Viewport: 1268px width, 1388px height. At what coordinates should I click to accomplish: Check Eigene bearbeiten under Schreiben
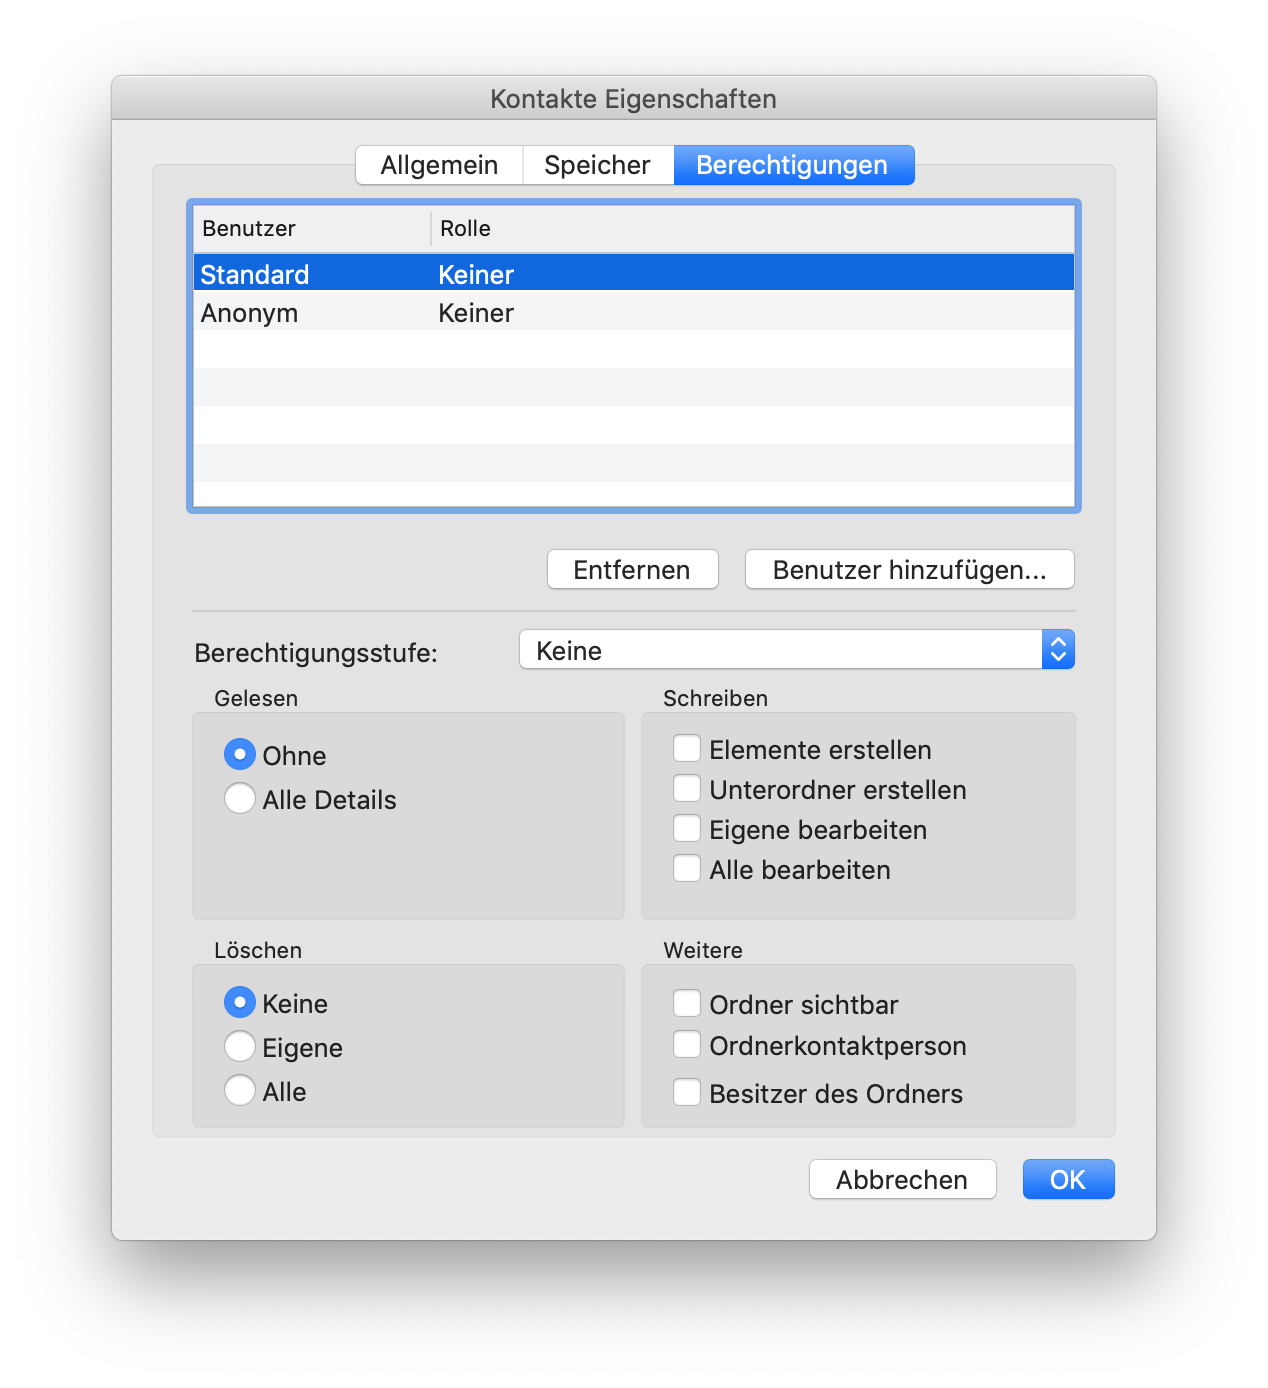tap(687, 828)
